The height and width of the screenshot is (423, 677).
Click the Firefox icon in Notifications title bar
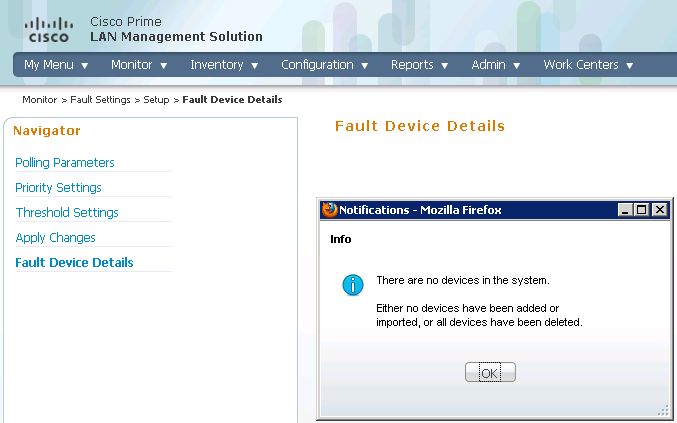pos(329,210)
